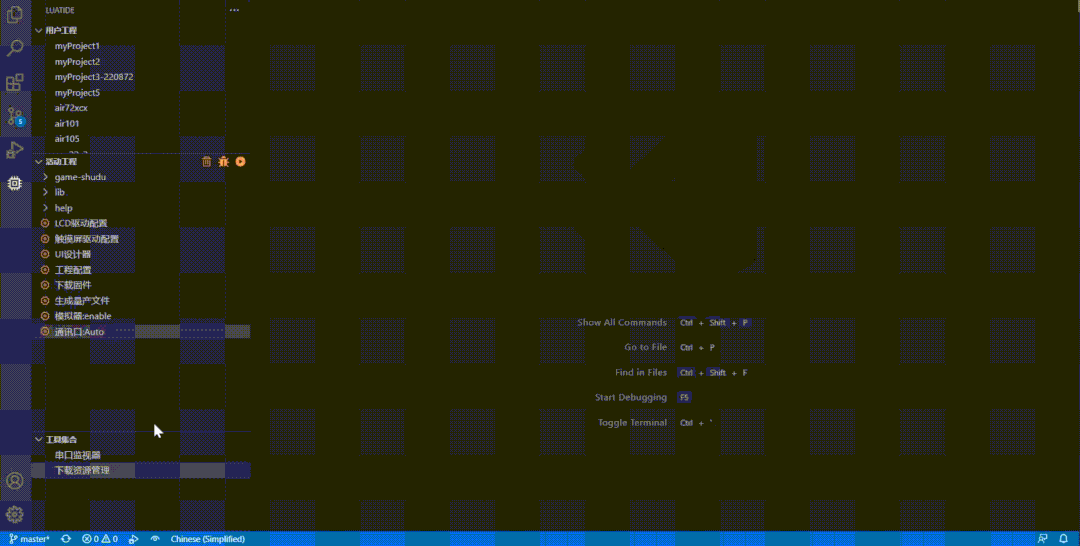1080x546 pixels.
Task: Open problems panel via errors and warnings count
Action: [100, 539]
